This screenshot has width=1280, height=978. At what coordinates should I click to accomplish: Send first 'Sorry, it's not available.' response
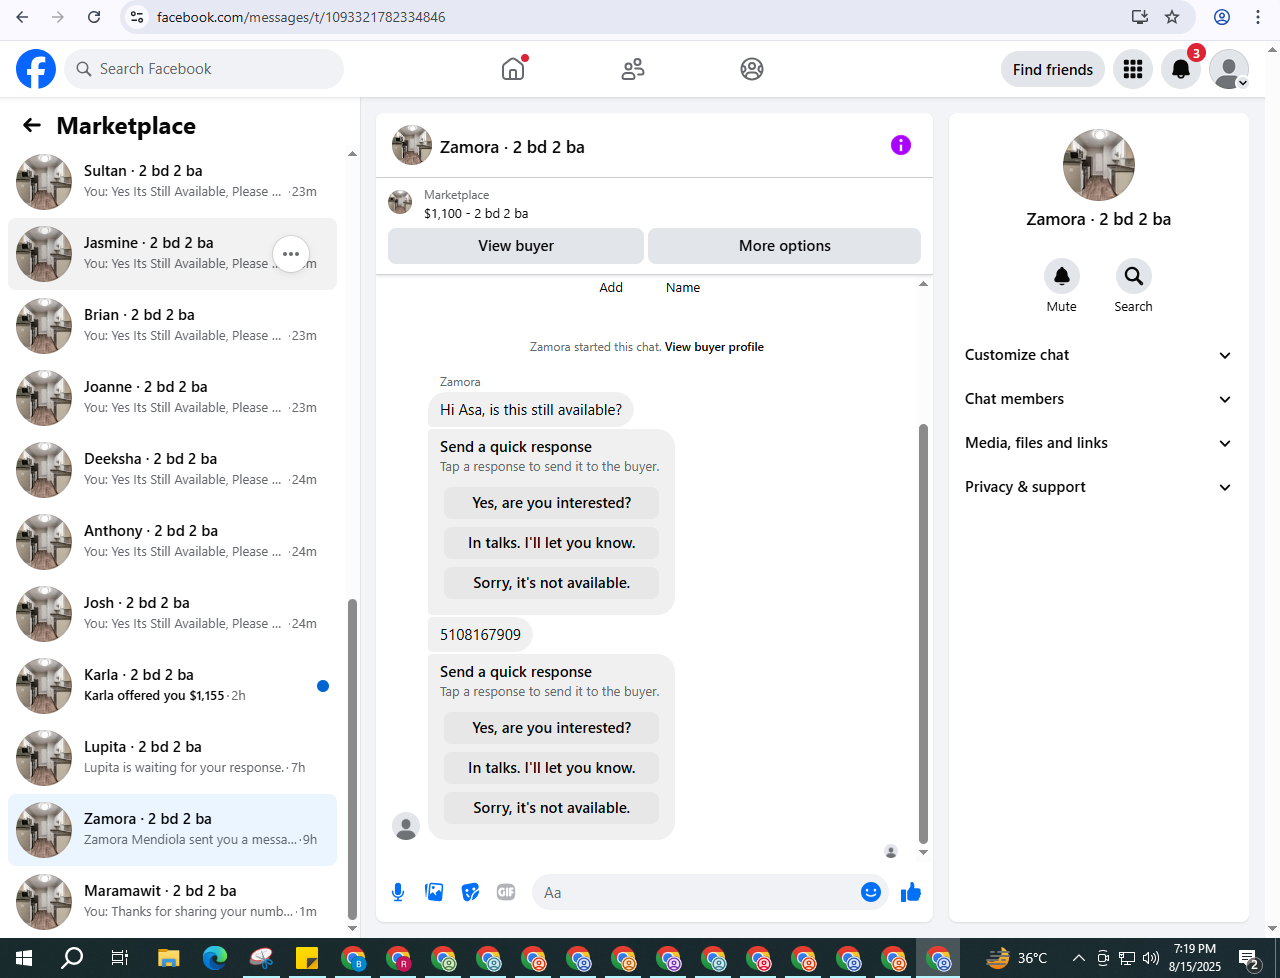[552, 583]
